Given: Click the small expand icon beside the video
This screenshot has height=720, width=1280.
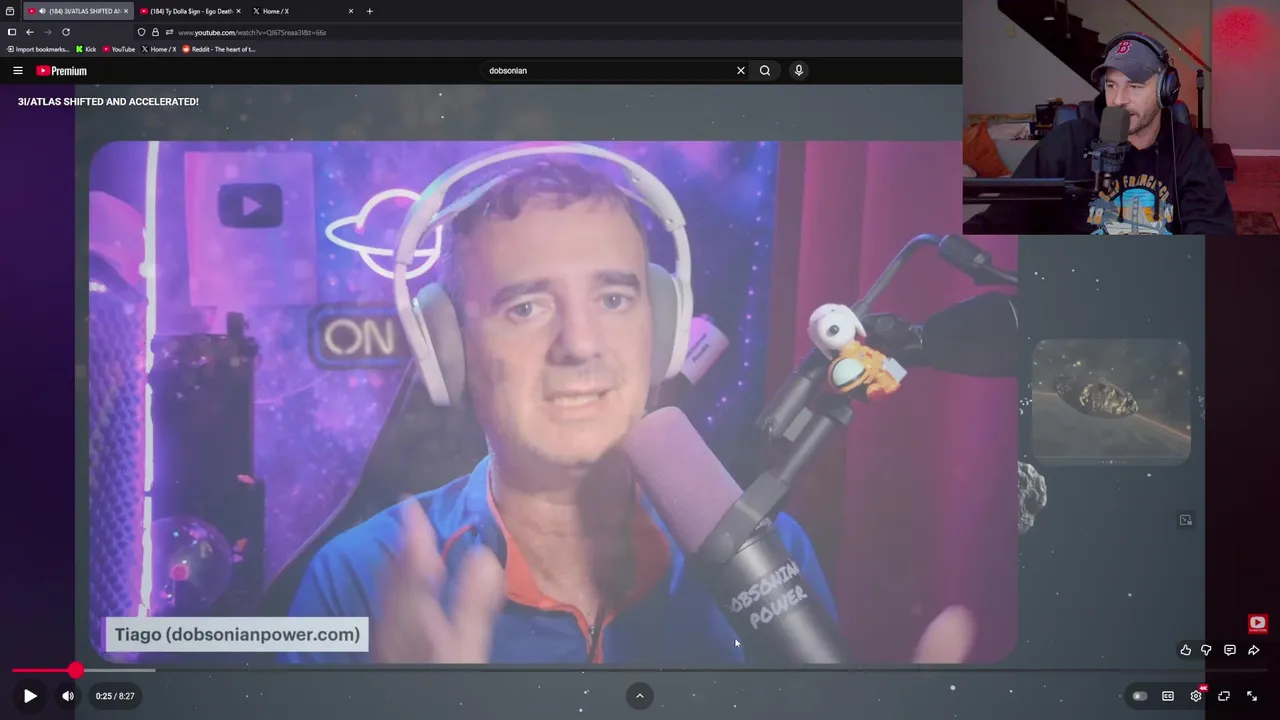Looking at the screenshot, I should (x=1186, y=520).
